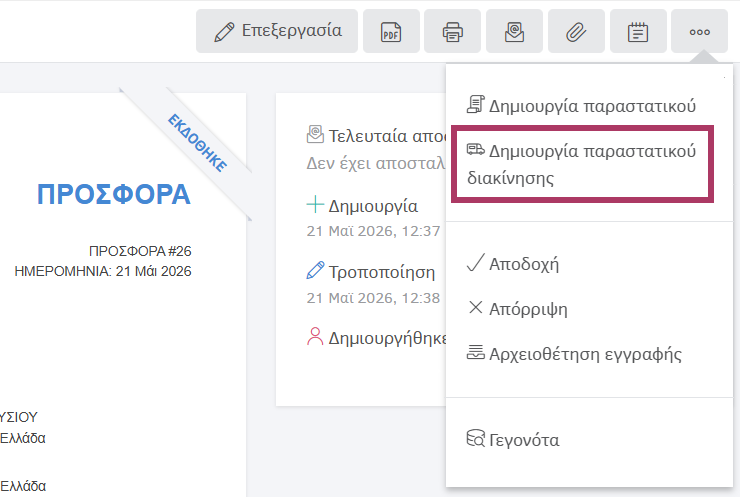
Task: Click the ΠΡΟΣΦΟΡΑ #26 number text
Action: [140, 251]
